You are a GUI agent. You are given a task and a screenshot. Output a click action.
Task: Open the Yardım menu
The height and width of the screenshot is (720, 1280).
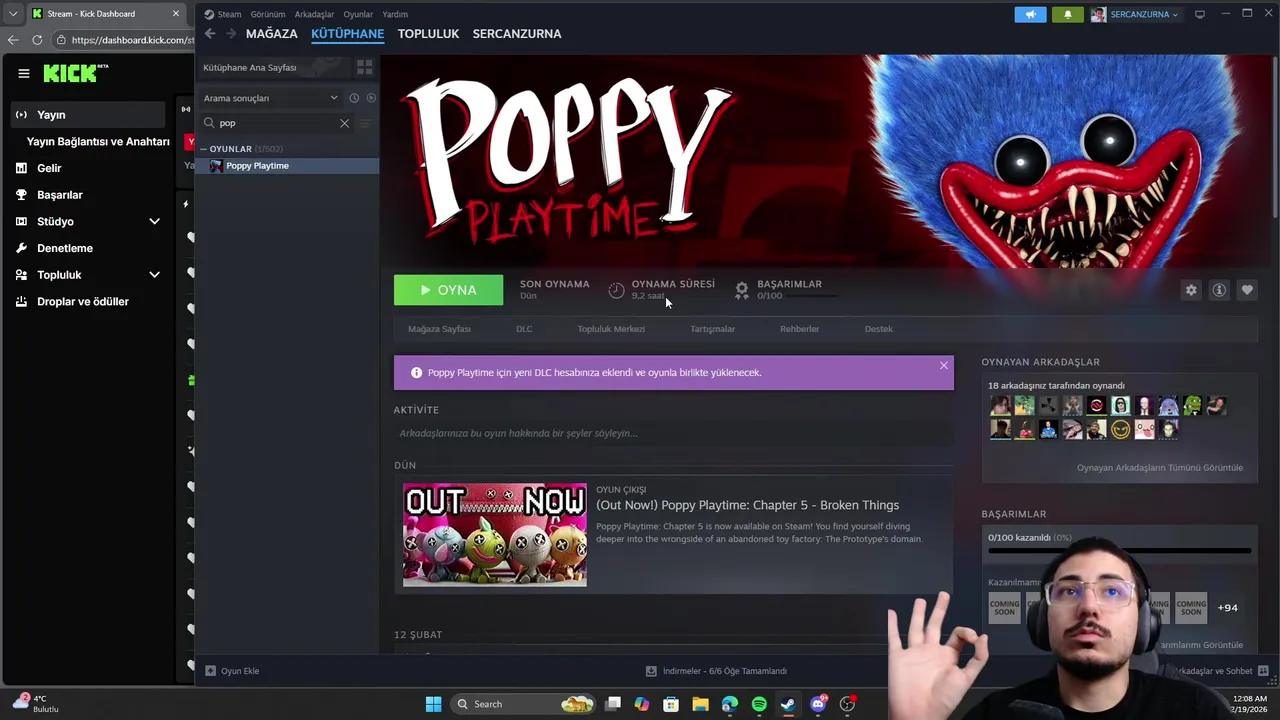pos(395,14)
